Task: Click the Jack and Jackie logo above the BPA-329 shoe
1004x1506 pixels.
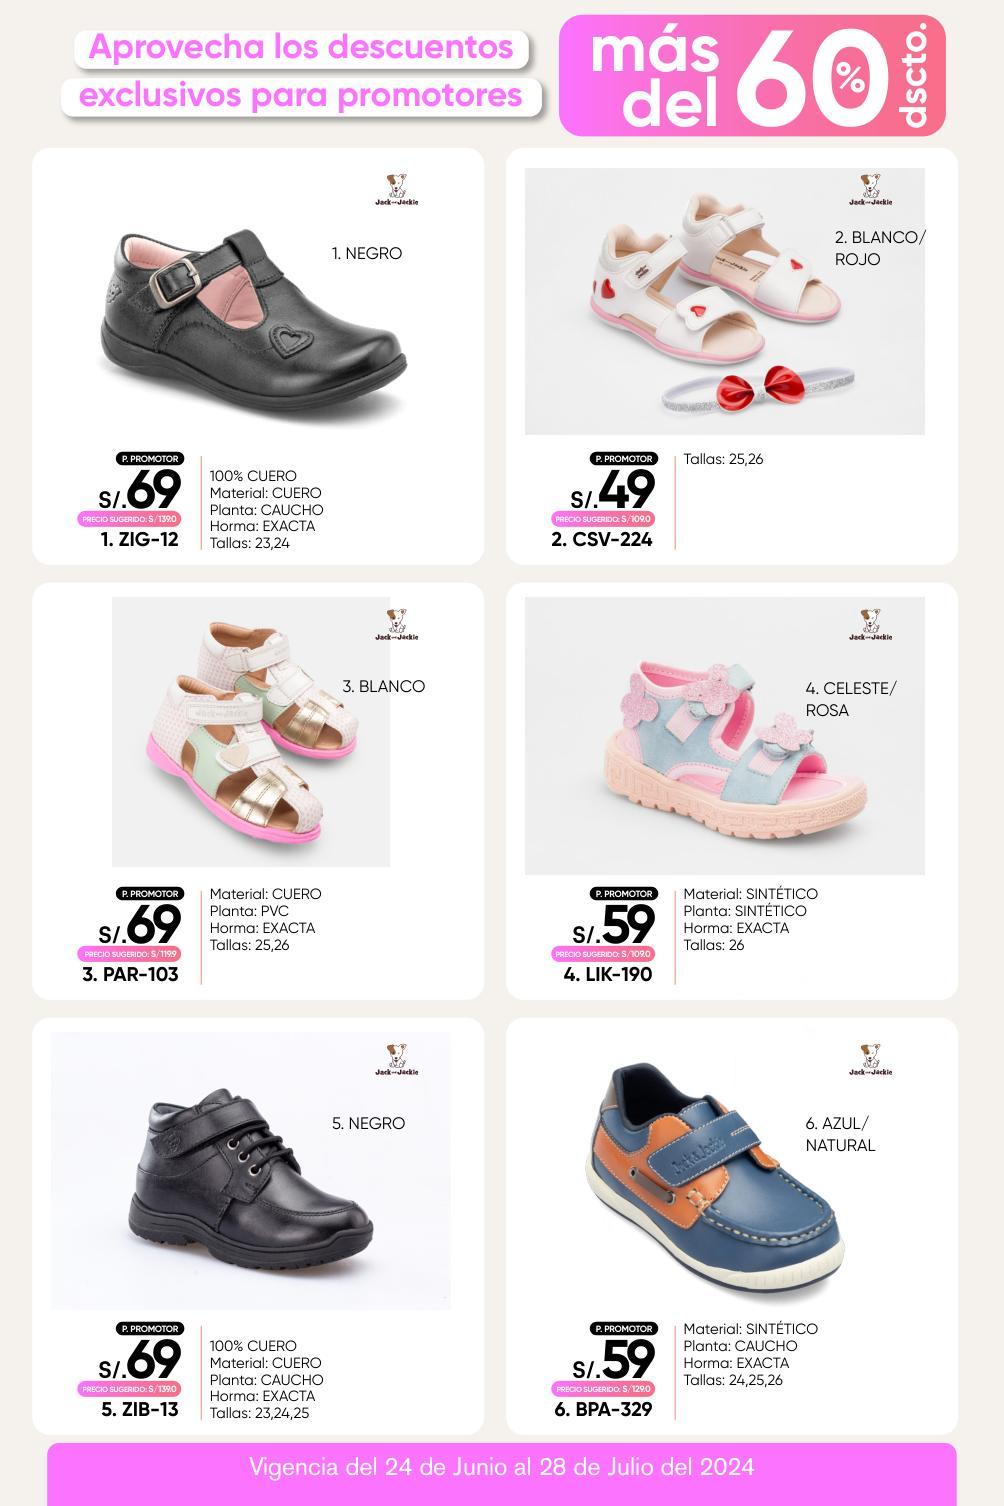Action: tap(870, 1060)
